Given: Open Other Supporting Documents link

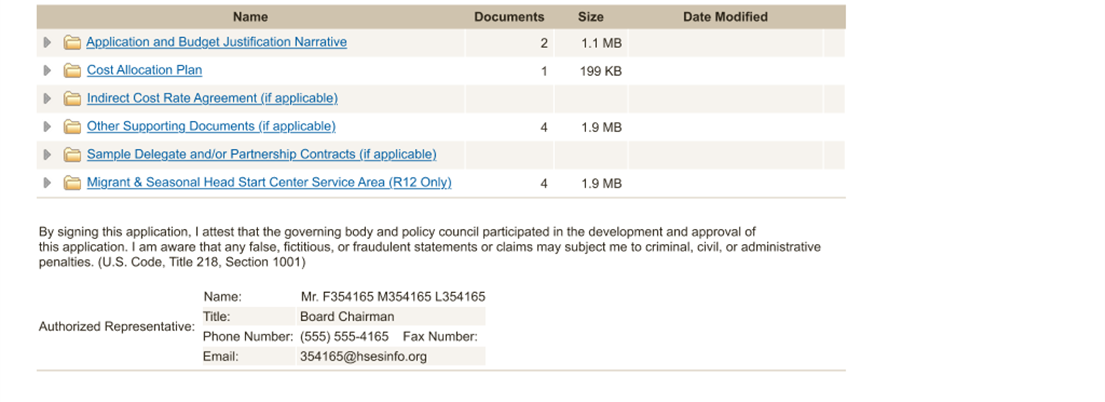Looking at the screenshot, I should tap(211, 127).
